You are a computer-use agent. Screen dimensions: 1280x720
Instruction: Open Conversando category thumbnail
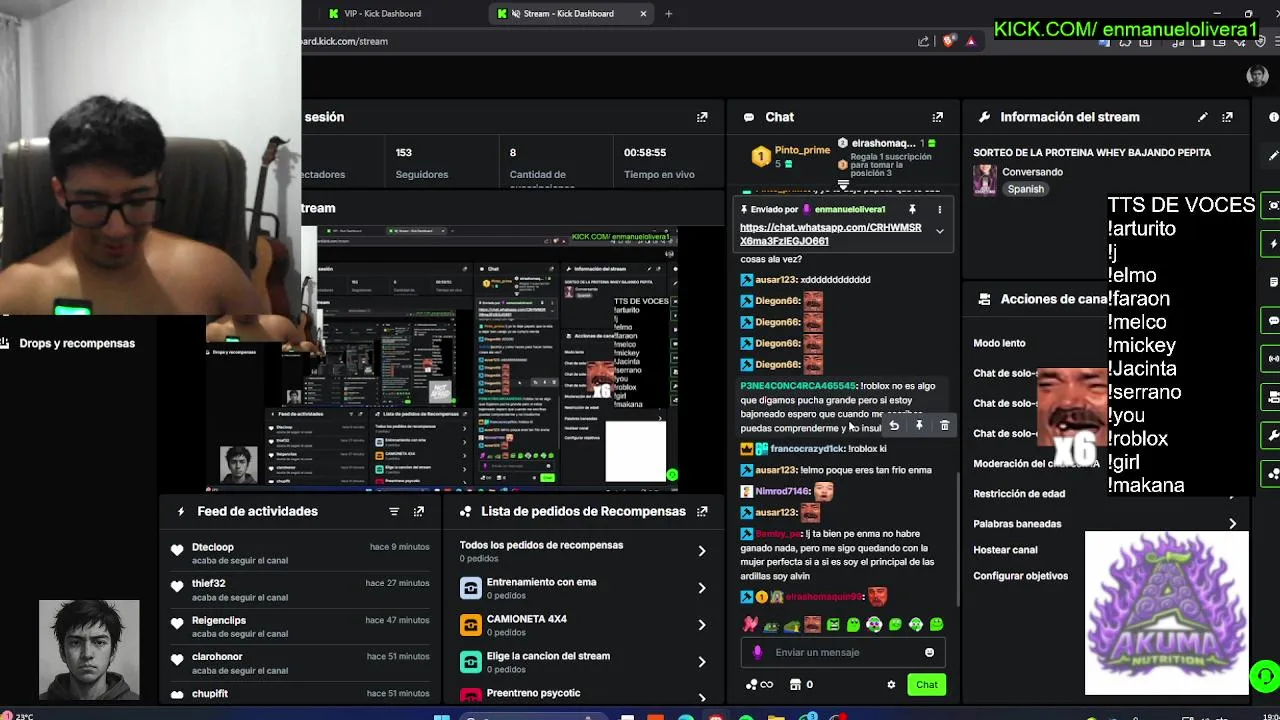pyautogui.click(x=985, y=180)
